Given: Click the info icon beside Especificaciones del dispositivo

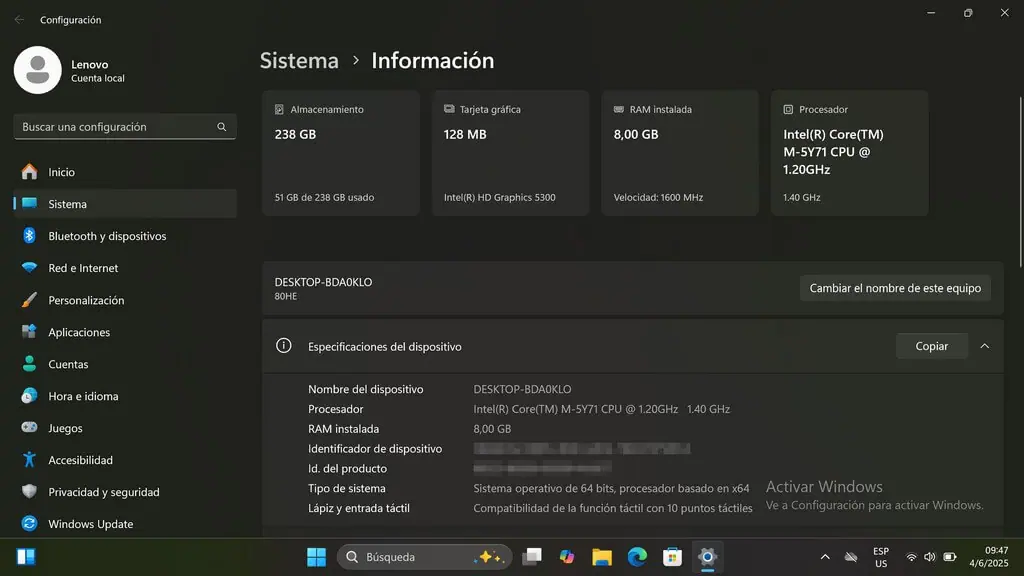Looking at the screenshot, I should point(283,345).
